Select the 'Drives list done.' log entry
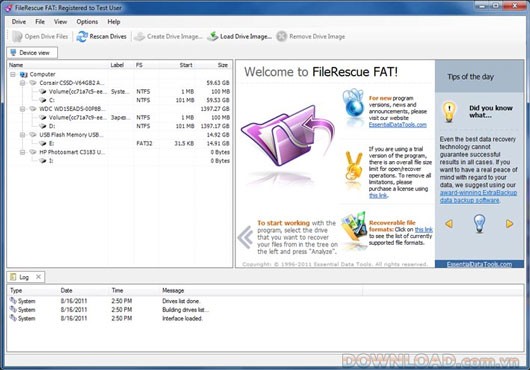 265,301
